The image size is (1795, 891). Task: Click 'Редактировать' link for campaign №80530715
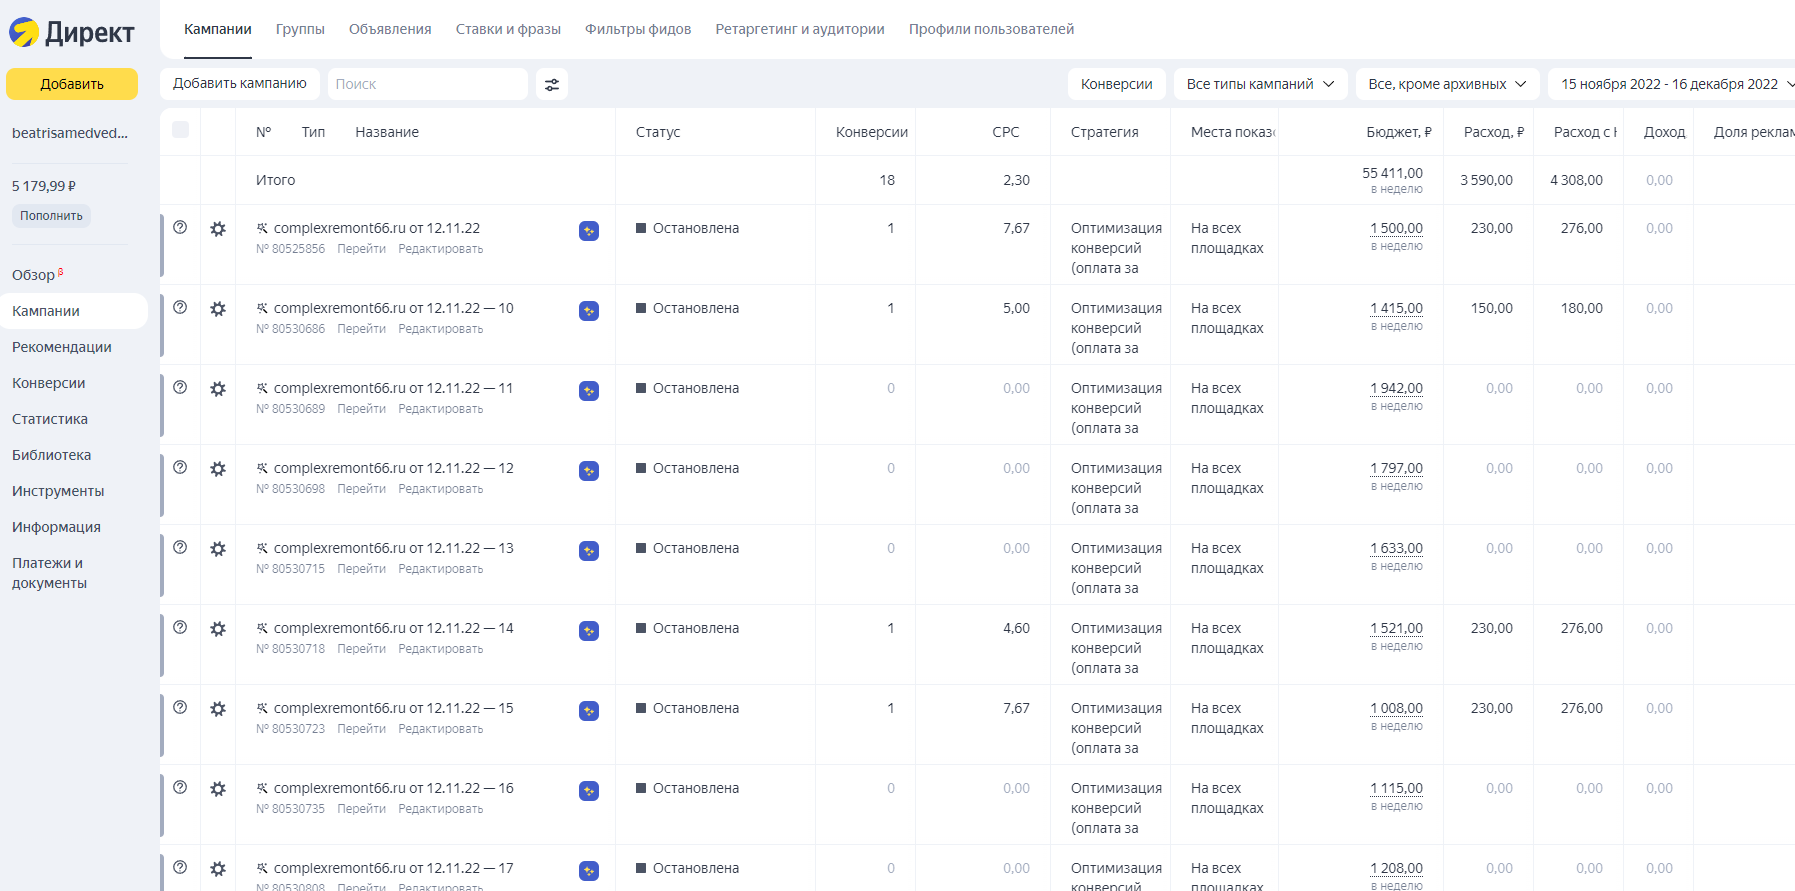[440, 569]
